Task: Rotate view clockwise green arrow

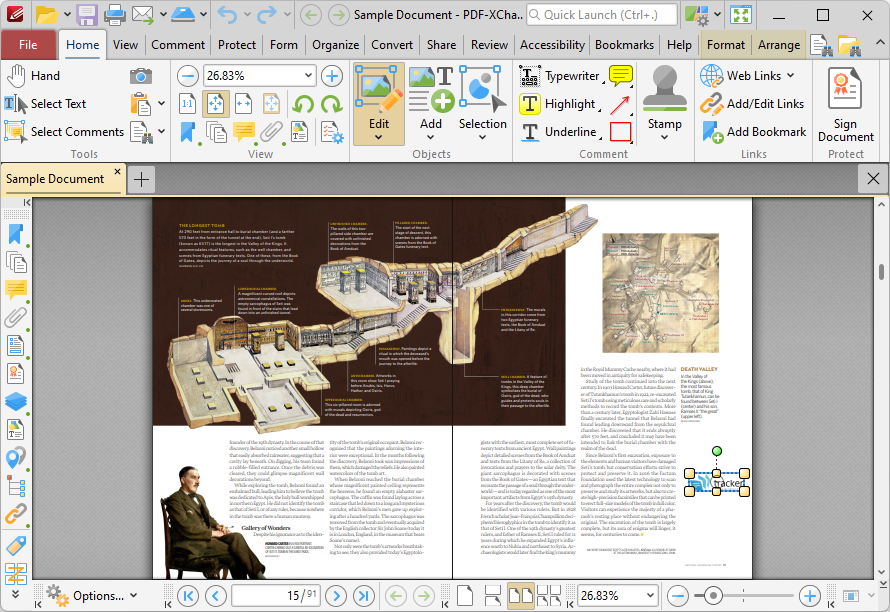Action: pos(331,104)
